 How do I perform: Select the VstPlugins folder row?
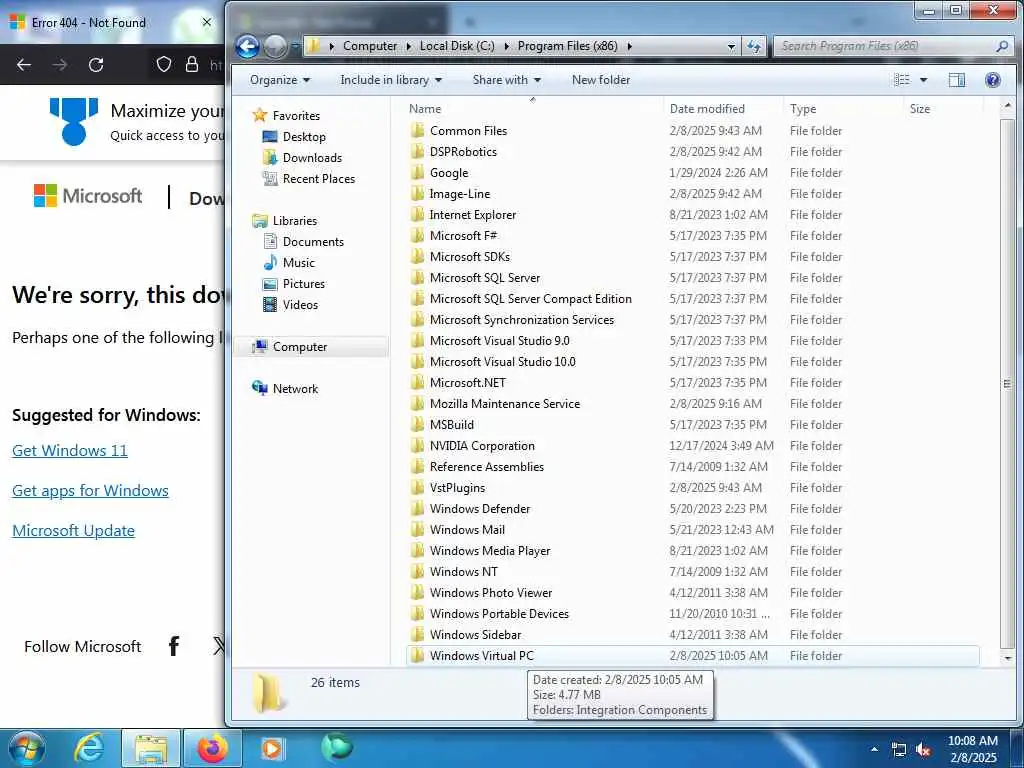(692, 488)
